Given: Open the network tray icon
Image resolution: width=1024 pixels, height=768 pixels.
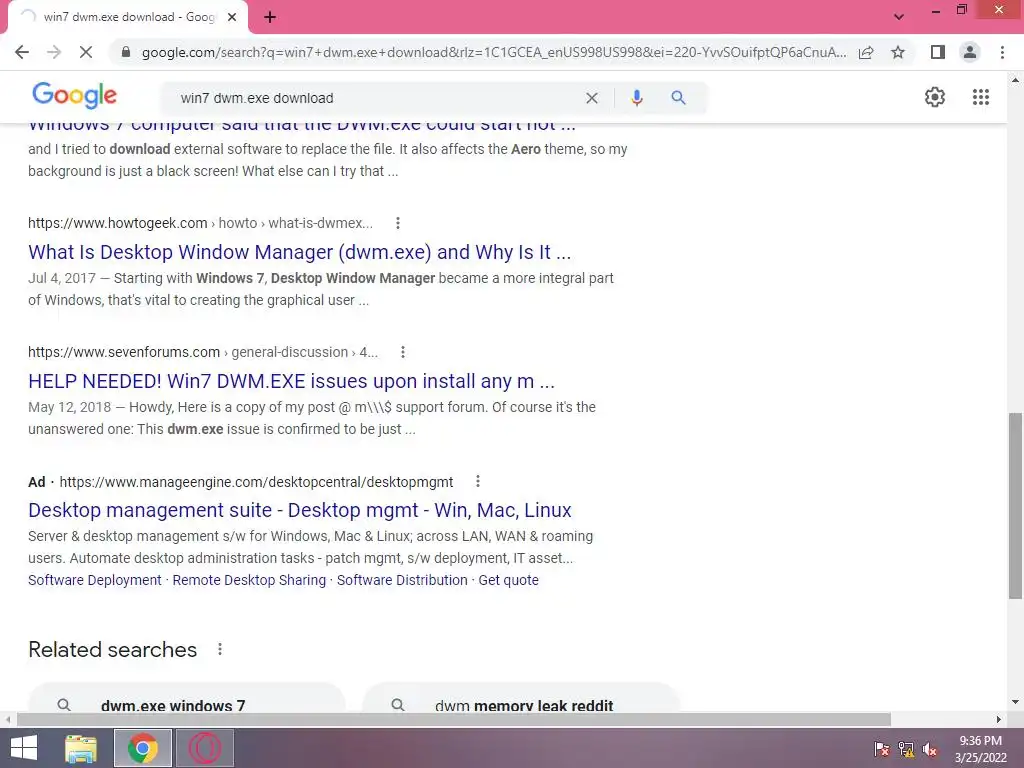Looking at the screenshot, I should pos(906,749).
